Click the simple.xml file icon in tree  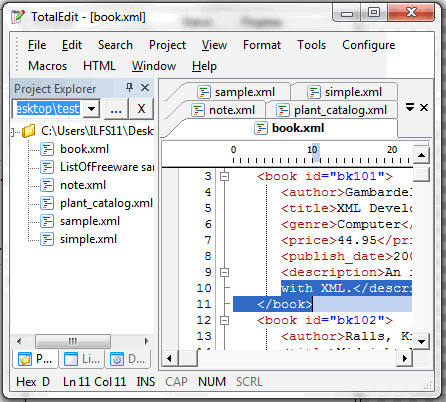47,239
